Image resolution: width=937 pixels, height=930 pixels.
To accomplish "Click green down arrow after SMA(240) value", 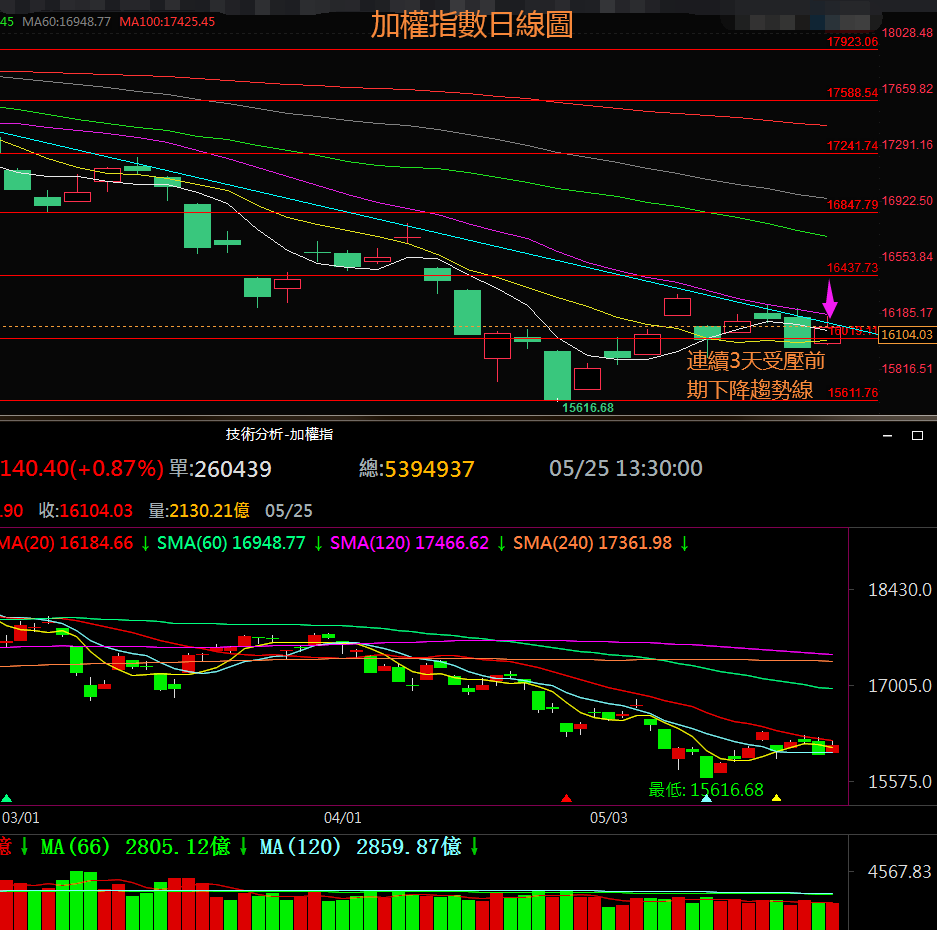I will pos(685,544).
